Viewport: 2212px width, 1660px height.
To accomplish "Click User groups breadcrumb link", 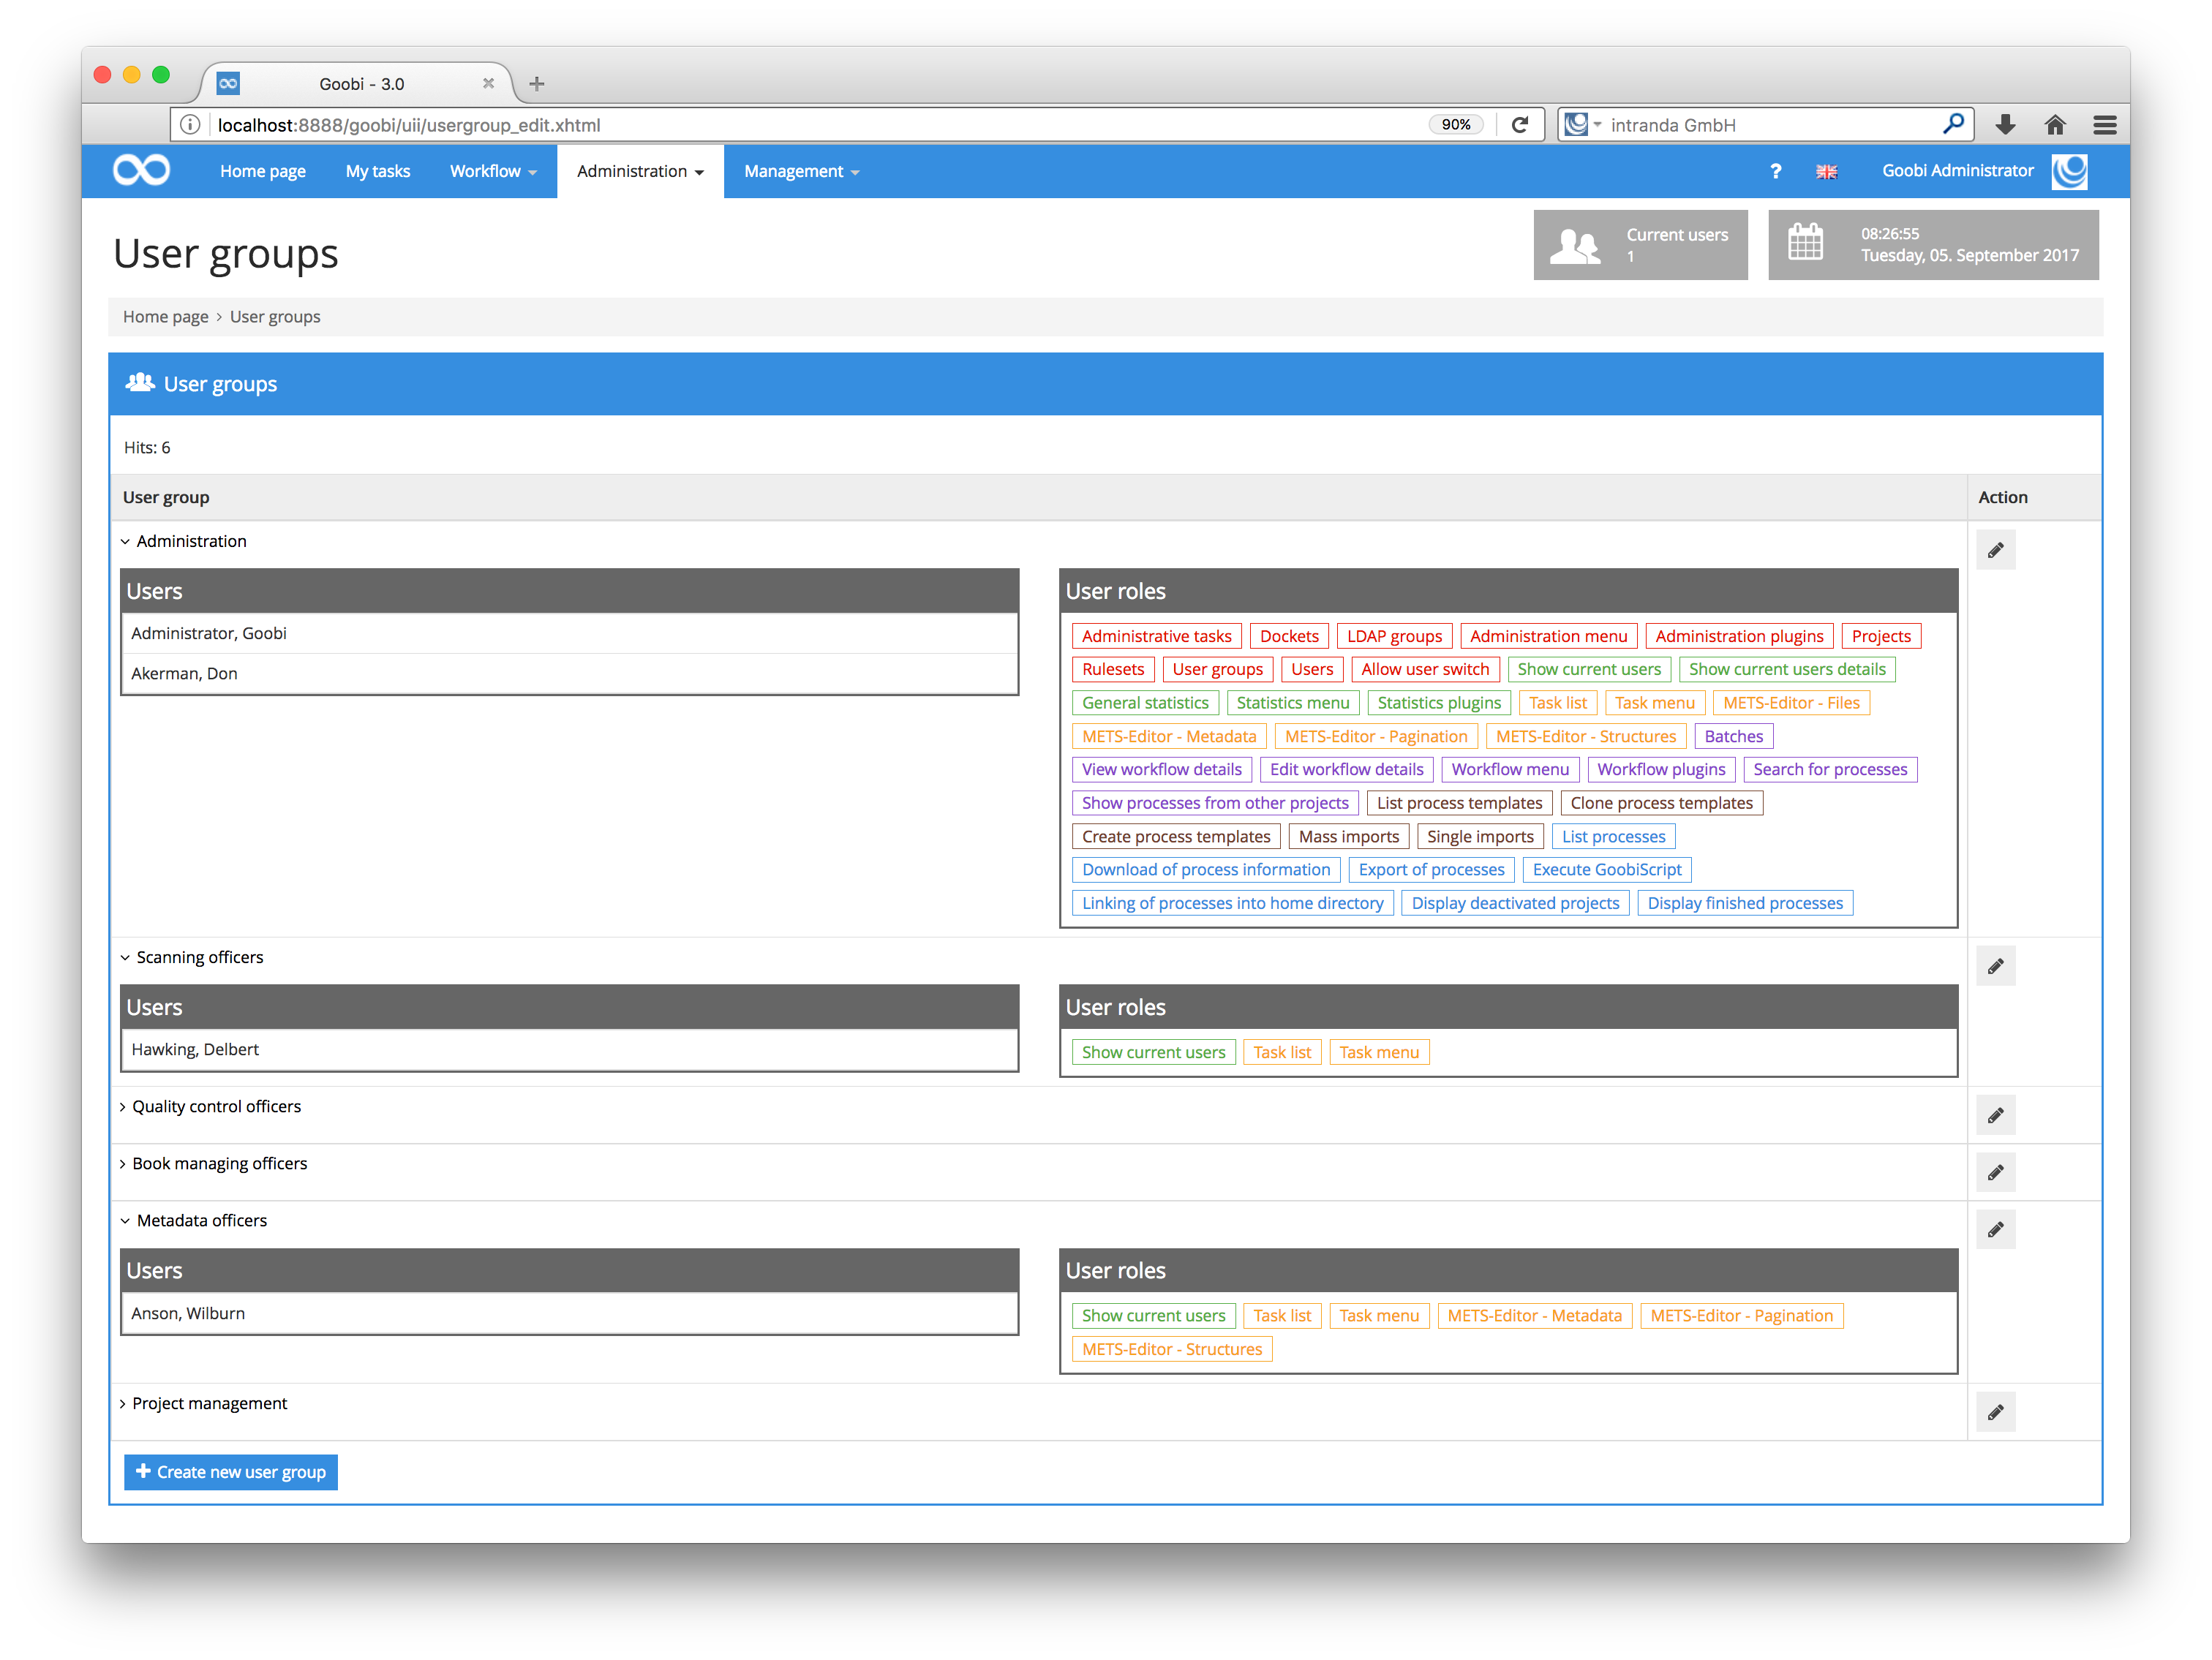I will pos(275,316).
